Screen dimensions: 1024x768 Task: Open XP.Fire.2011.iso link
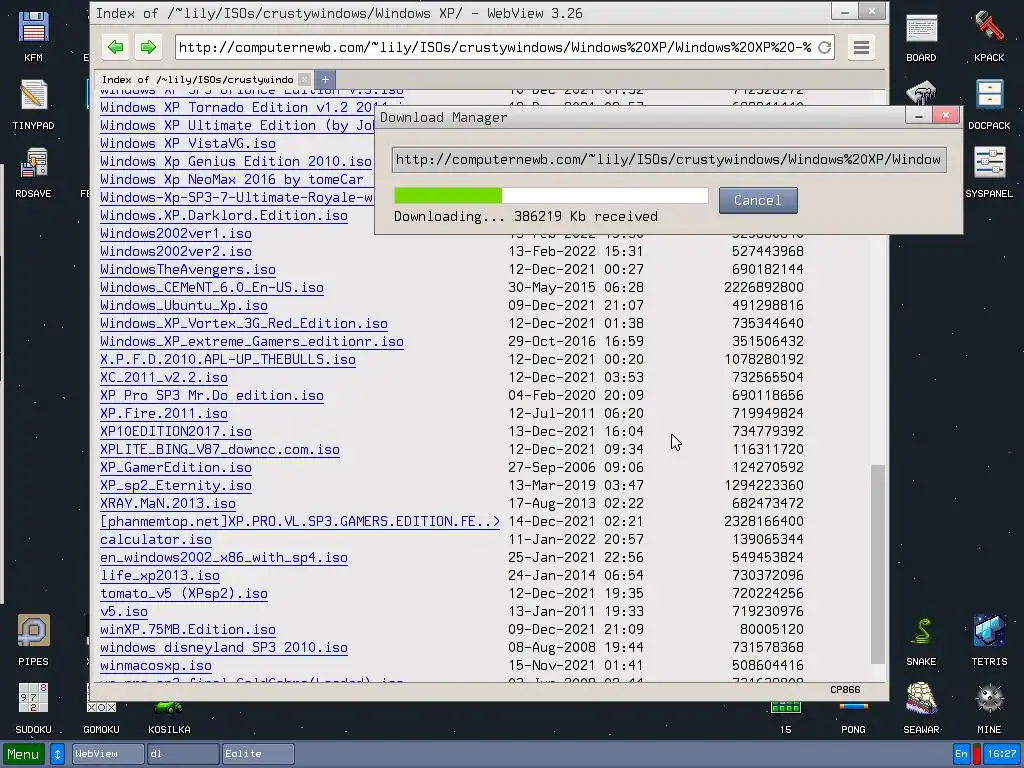(x=164, y=413)
